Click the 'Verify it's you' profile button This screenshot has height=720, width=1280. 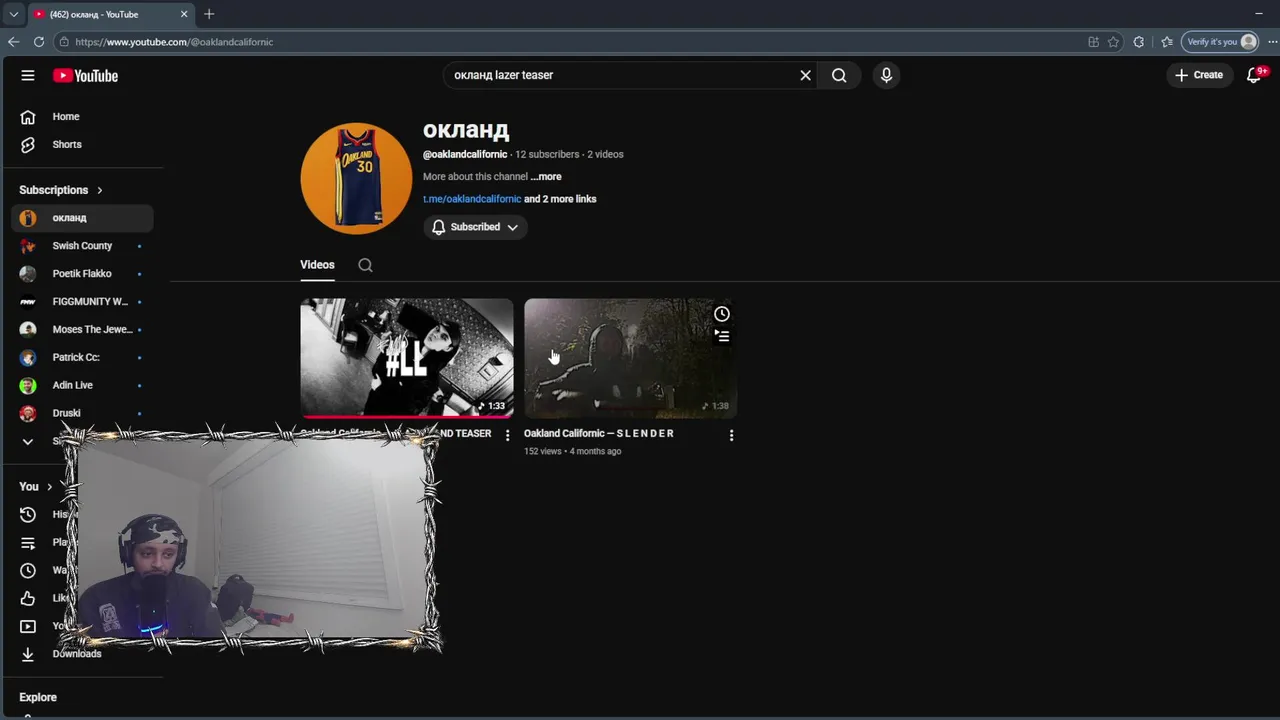pos(1220,42)
